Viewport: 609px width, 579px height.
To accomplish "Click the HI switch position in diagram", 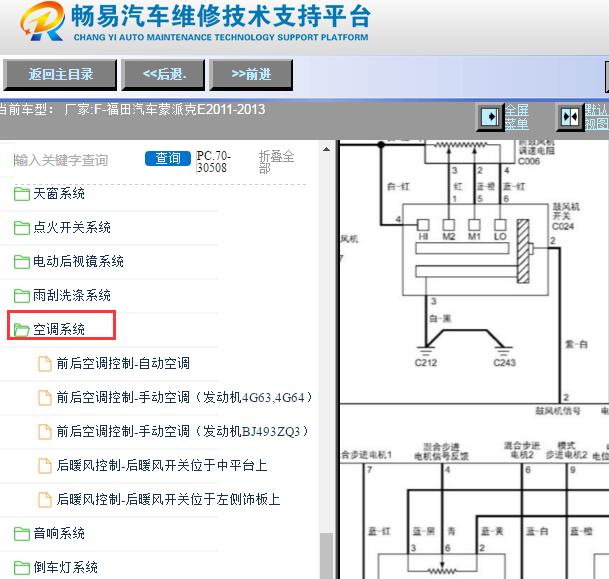I will [423, 225].
